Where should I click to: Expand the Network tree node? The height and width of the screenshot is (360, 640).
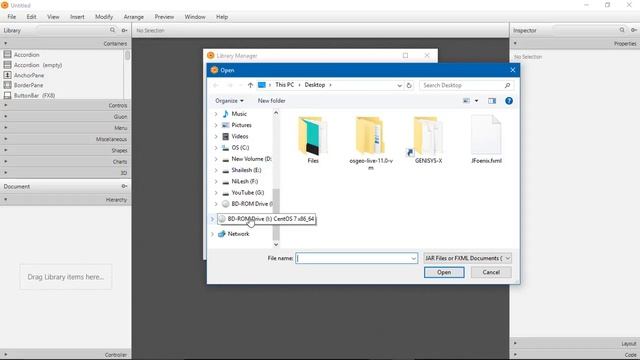(212, 234)
